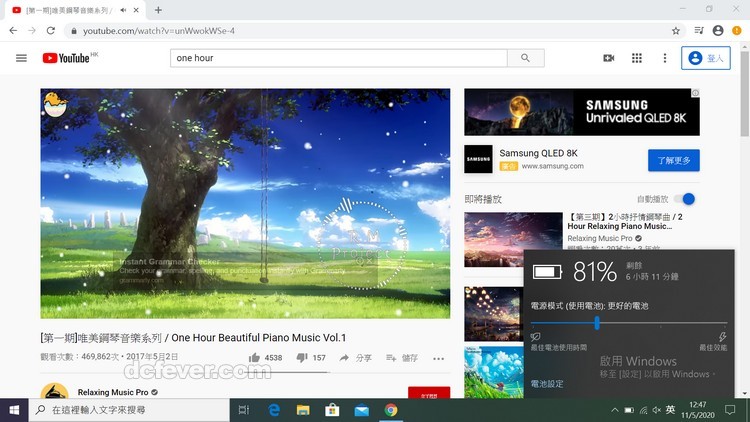Click Samsung ad 了解更多 button
The height and width of the screenshot is (422, 750).
click(673, 160)
